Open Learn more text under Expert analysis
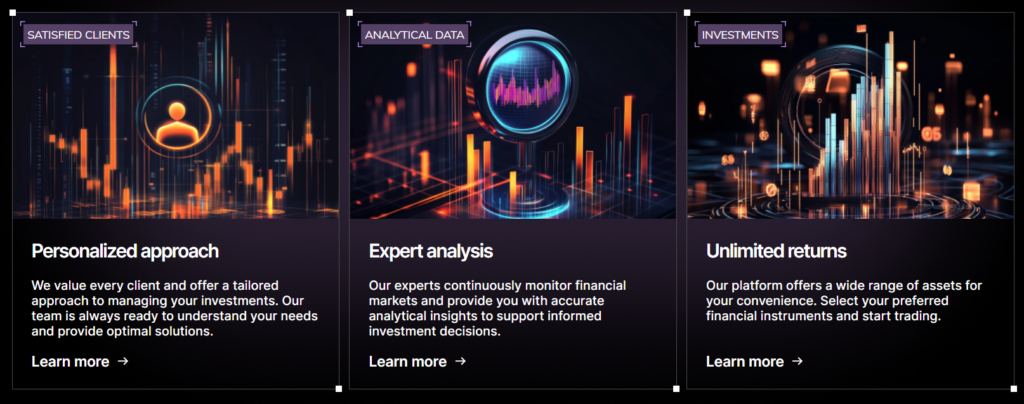Screen dimensions: 1024x404 [x=407, y=361]
